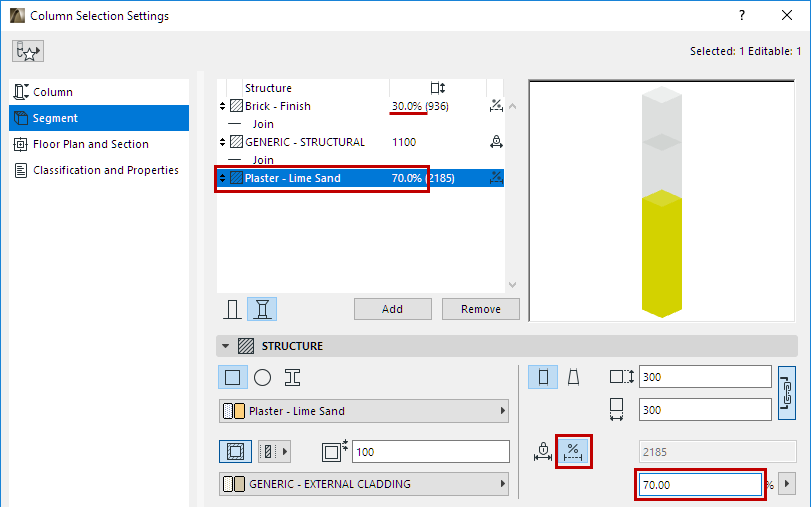The image size is (811, 507).
Task: Click the 1100 length value
Action: point(404,142)
